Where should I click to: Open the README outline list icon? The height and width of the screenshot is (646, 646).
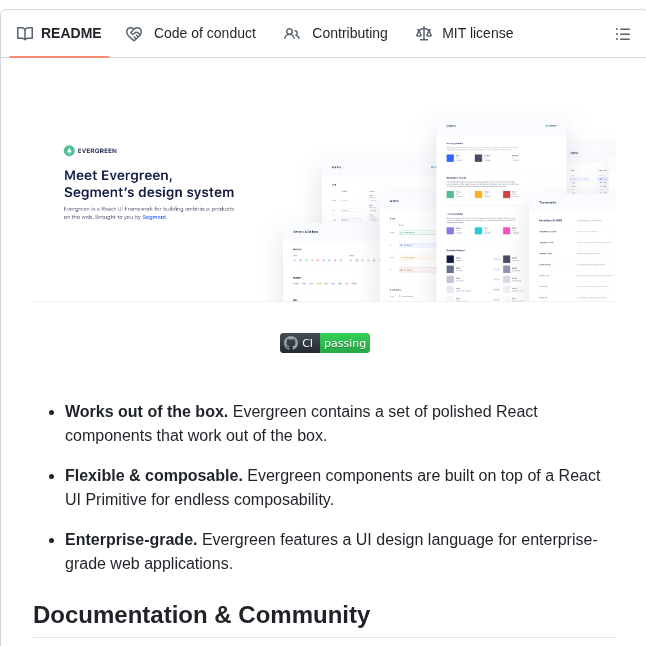click(623, 34)
